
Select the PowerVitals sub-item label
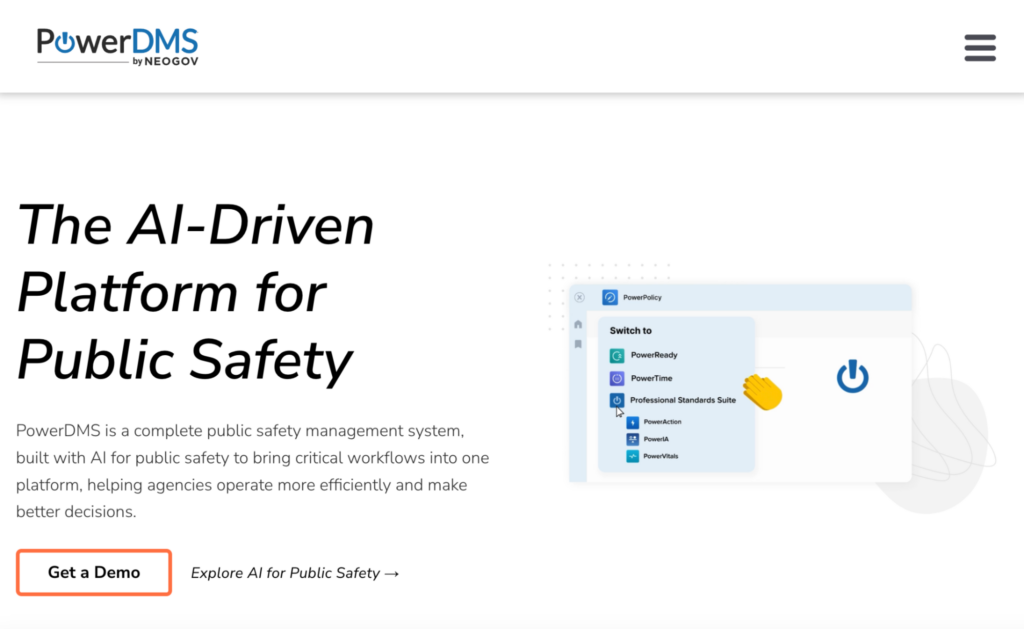[660, 456]
